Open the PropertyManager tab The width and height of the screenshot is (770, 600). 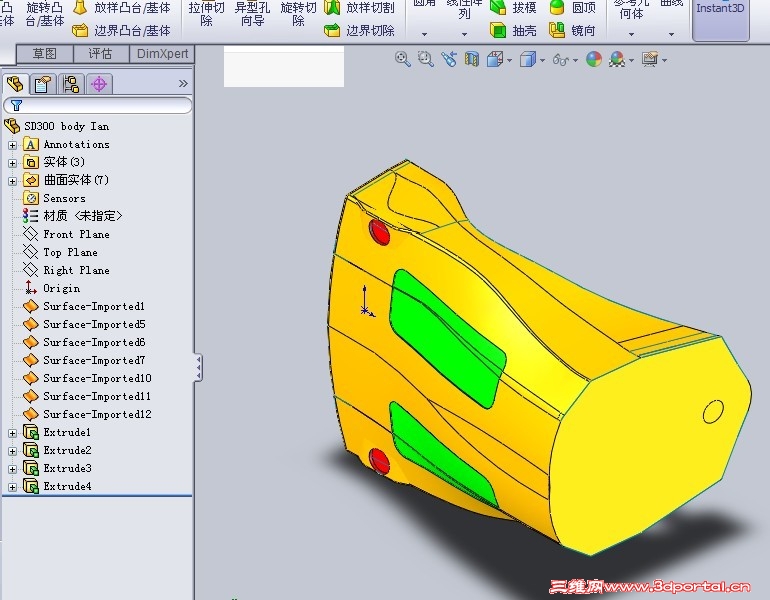[43, 84]
